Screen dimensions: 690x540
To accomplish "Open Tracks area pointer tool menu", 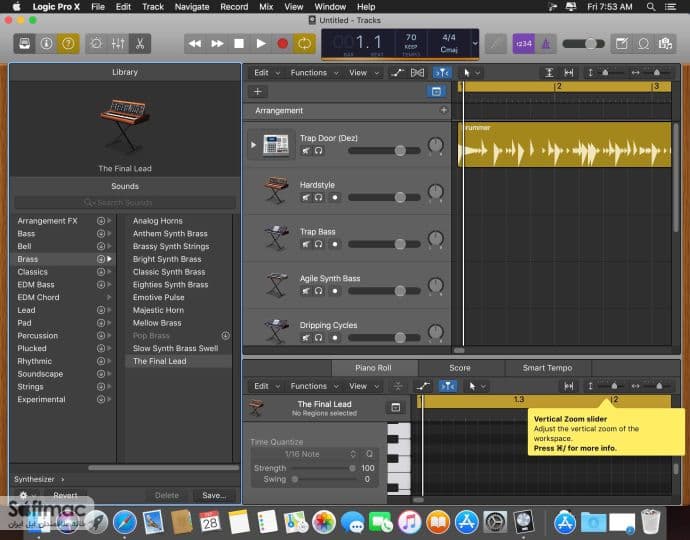I will pyautogui.click(x=470, y=73).
